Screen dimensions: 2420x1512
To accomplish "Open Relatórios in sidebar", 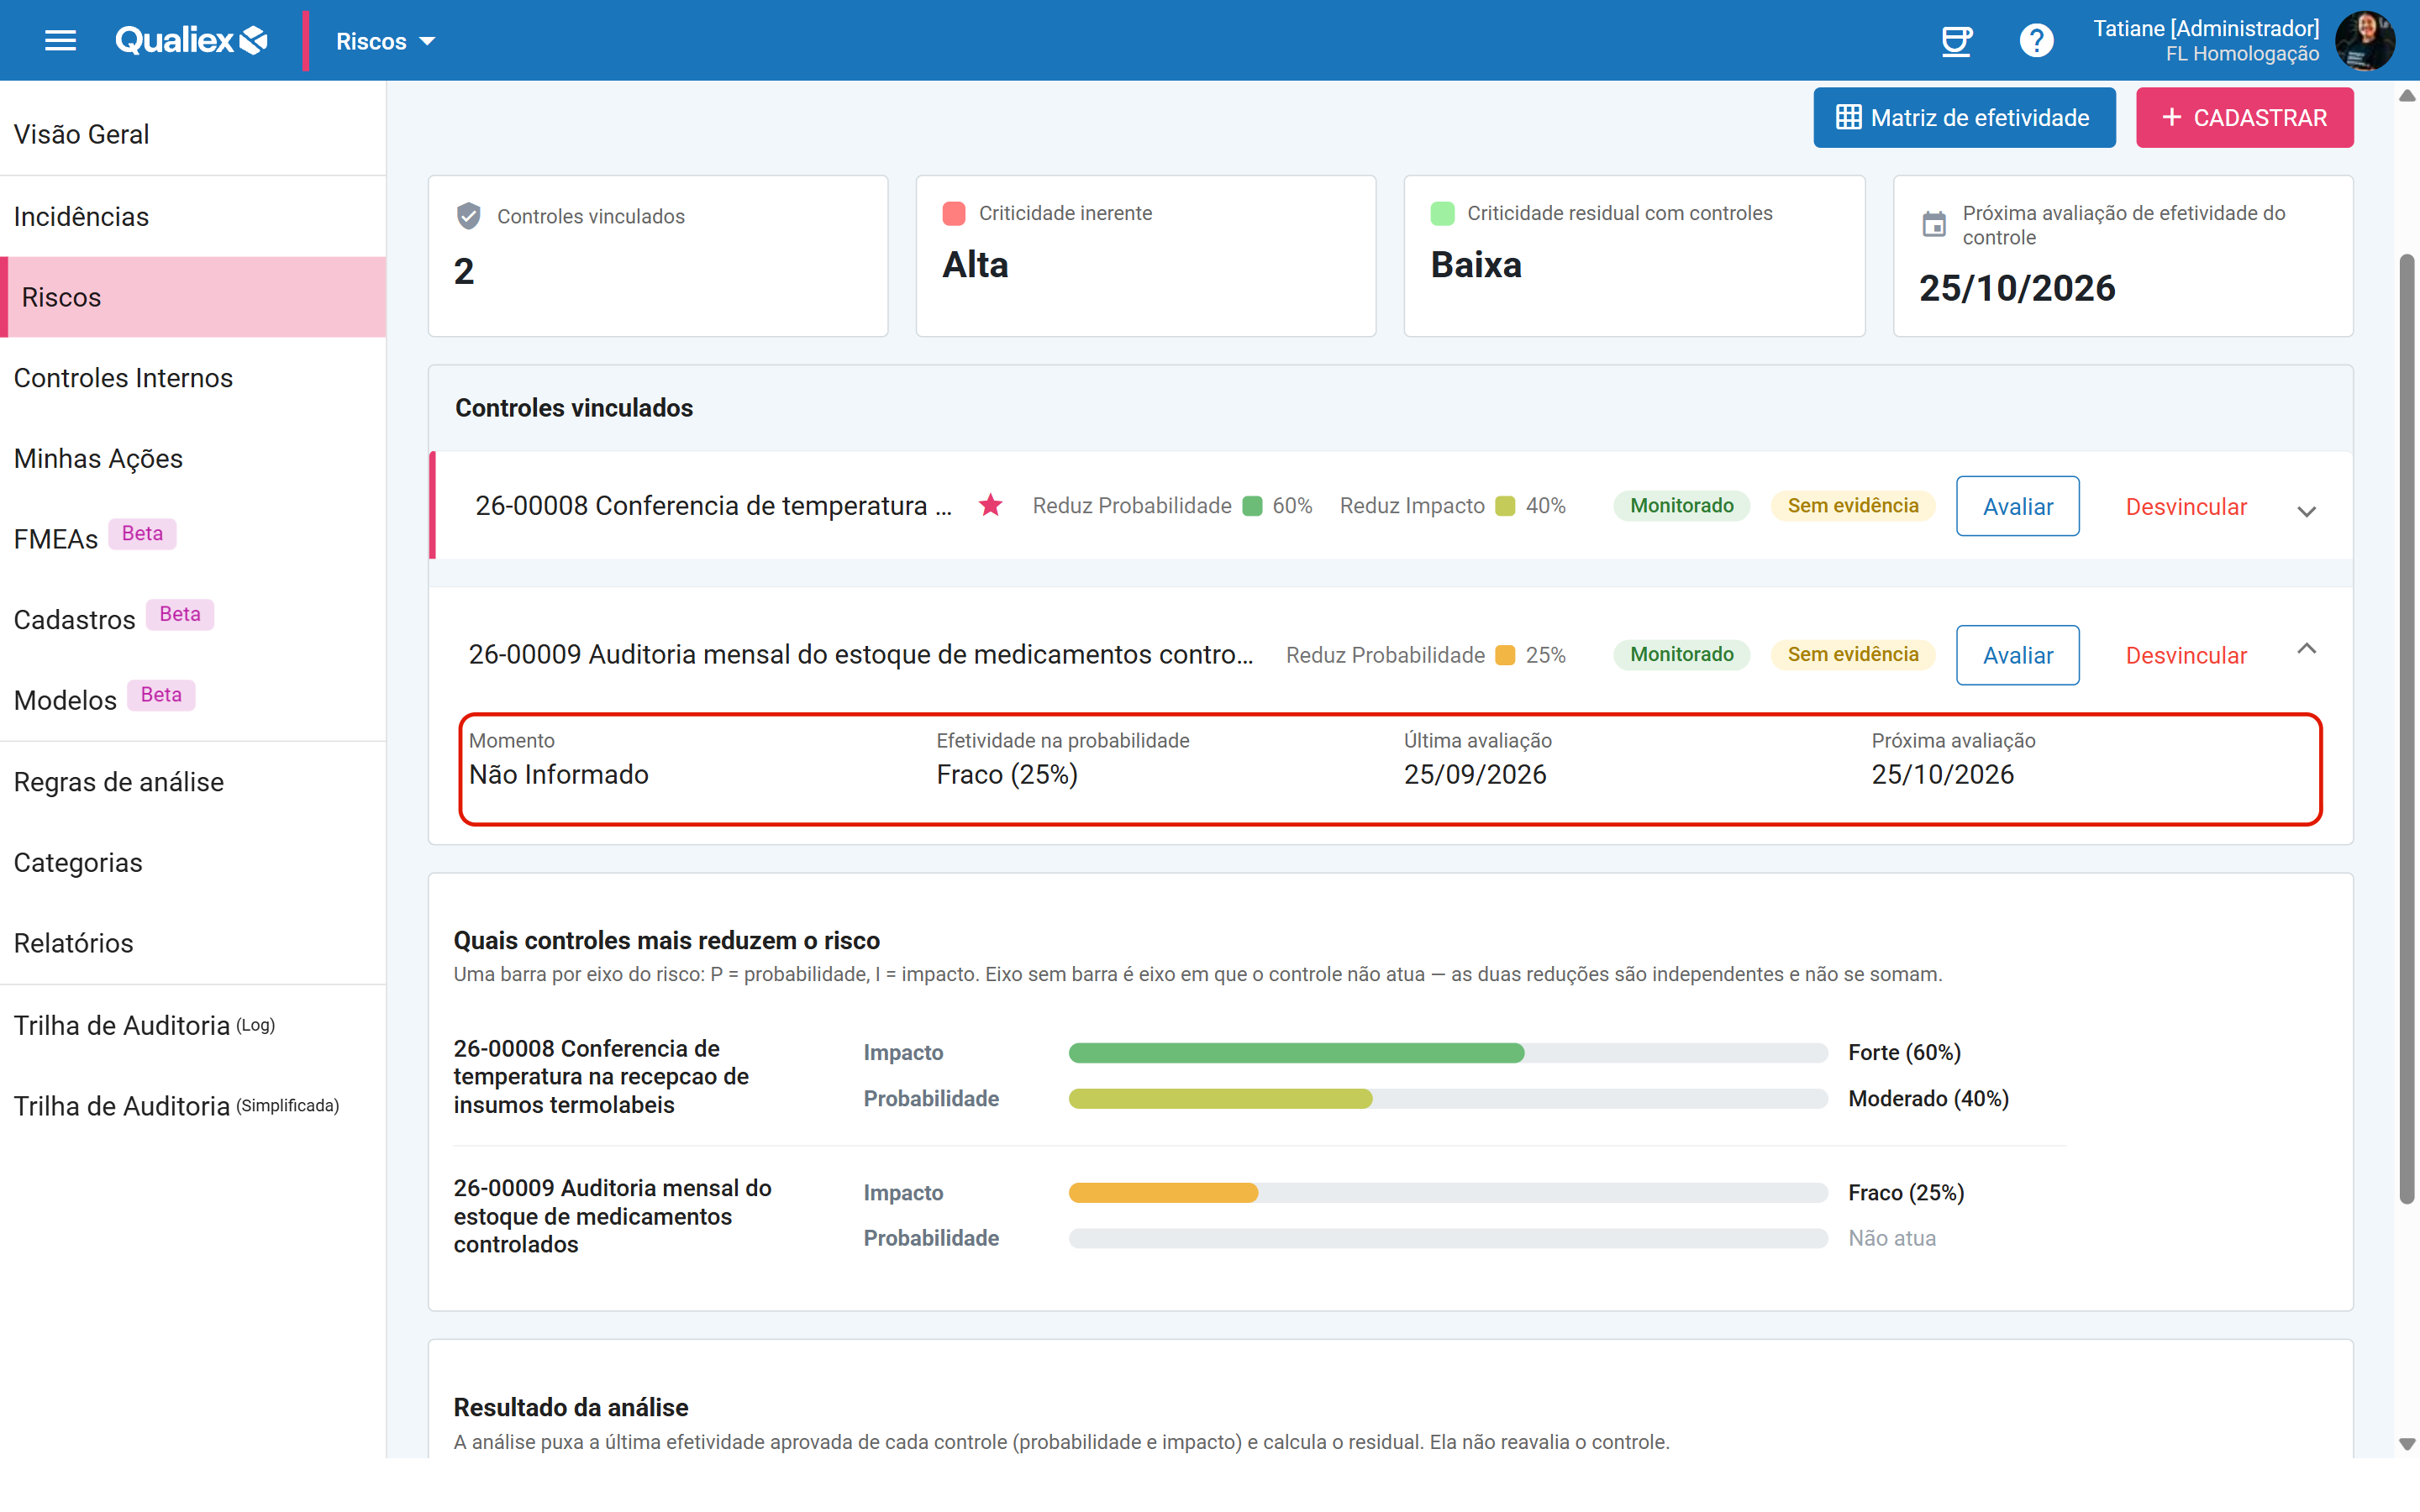I will pos(193,943).
